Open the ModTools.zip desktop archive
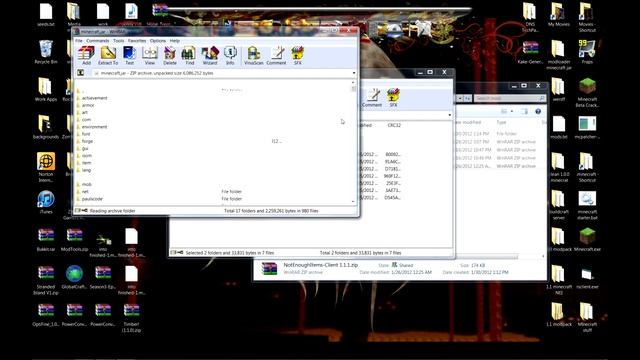 coord(74,240)
